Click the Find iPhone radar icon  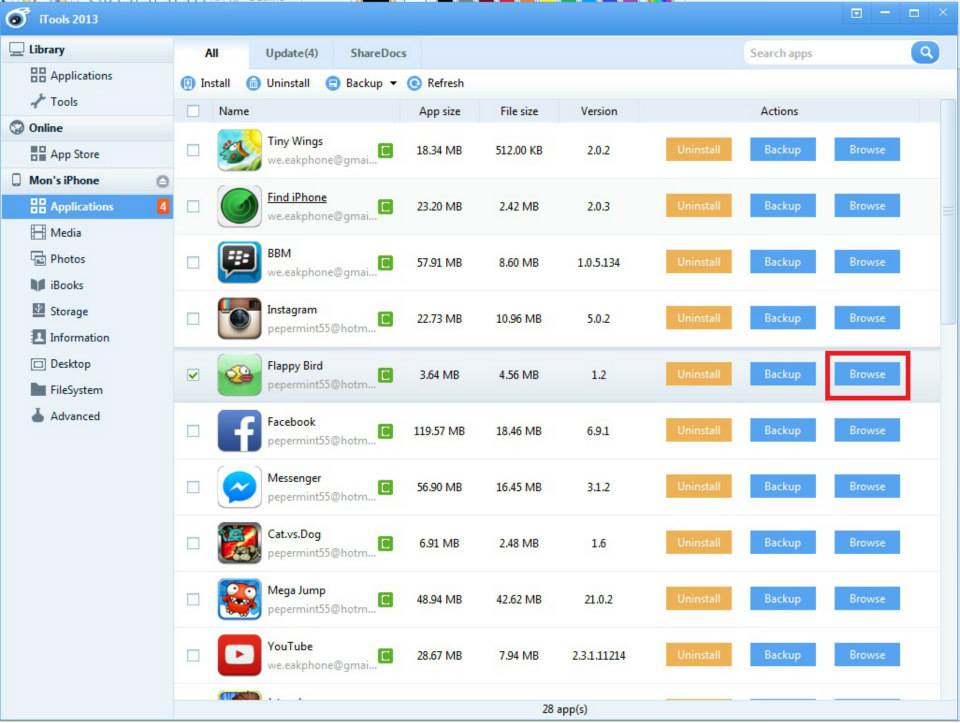click(239, 206)
